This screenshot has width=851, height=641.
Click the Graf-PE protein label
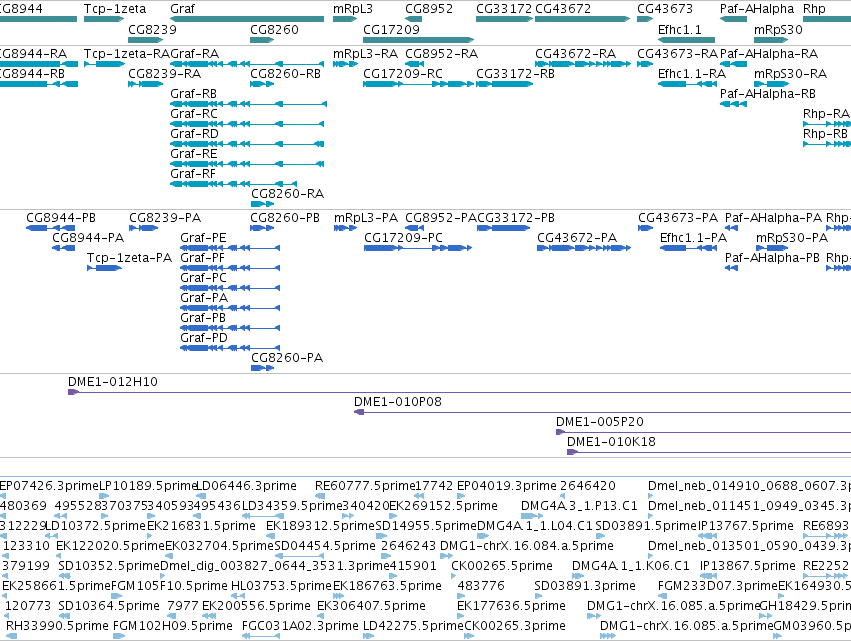[x=203, y=237]
